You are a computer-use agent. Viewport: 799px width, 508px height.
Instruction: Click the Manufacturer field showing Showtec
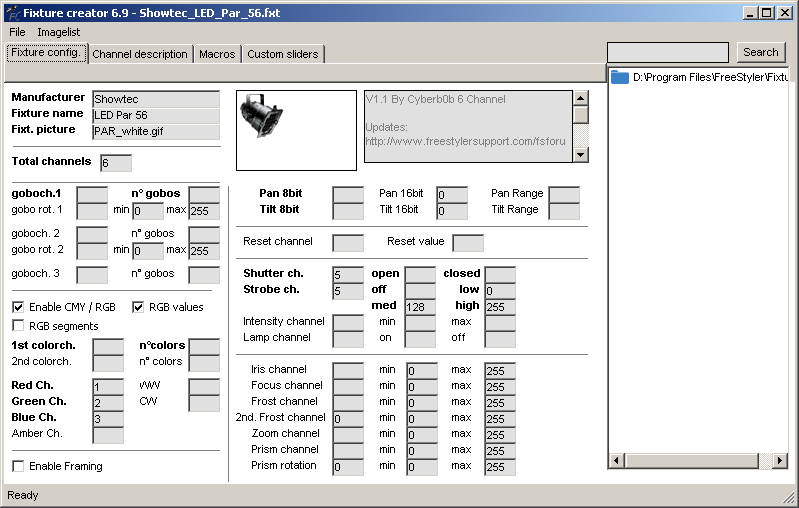coord(156,99)
